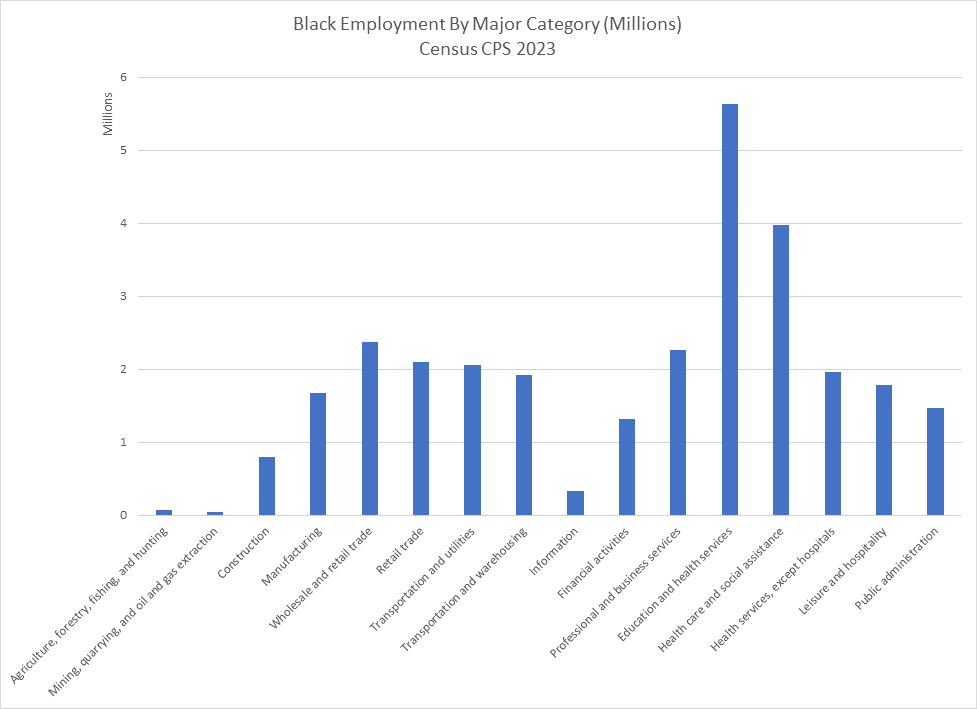Select the Transportation and warehousing bar

524,445
